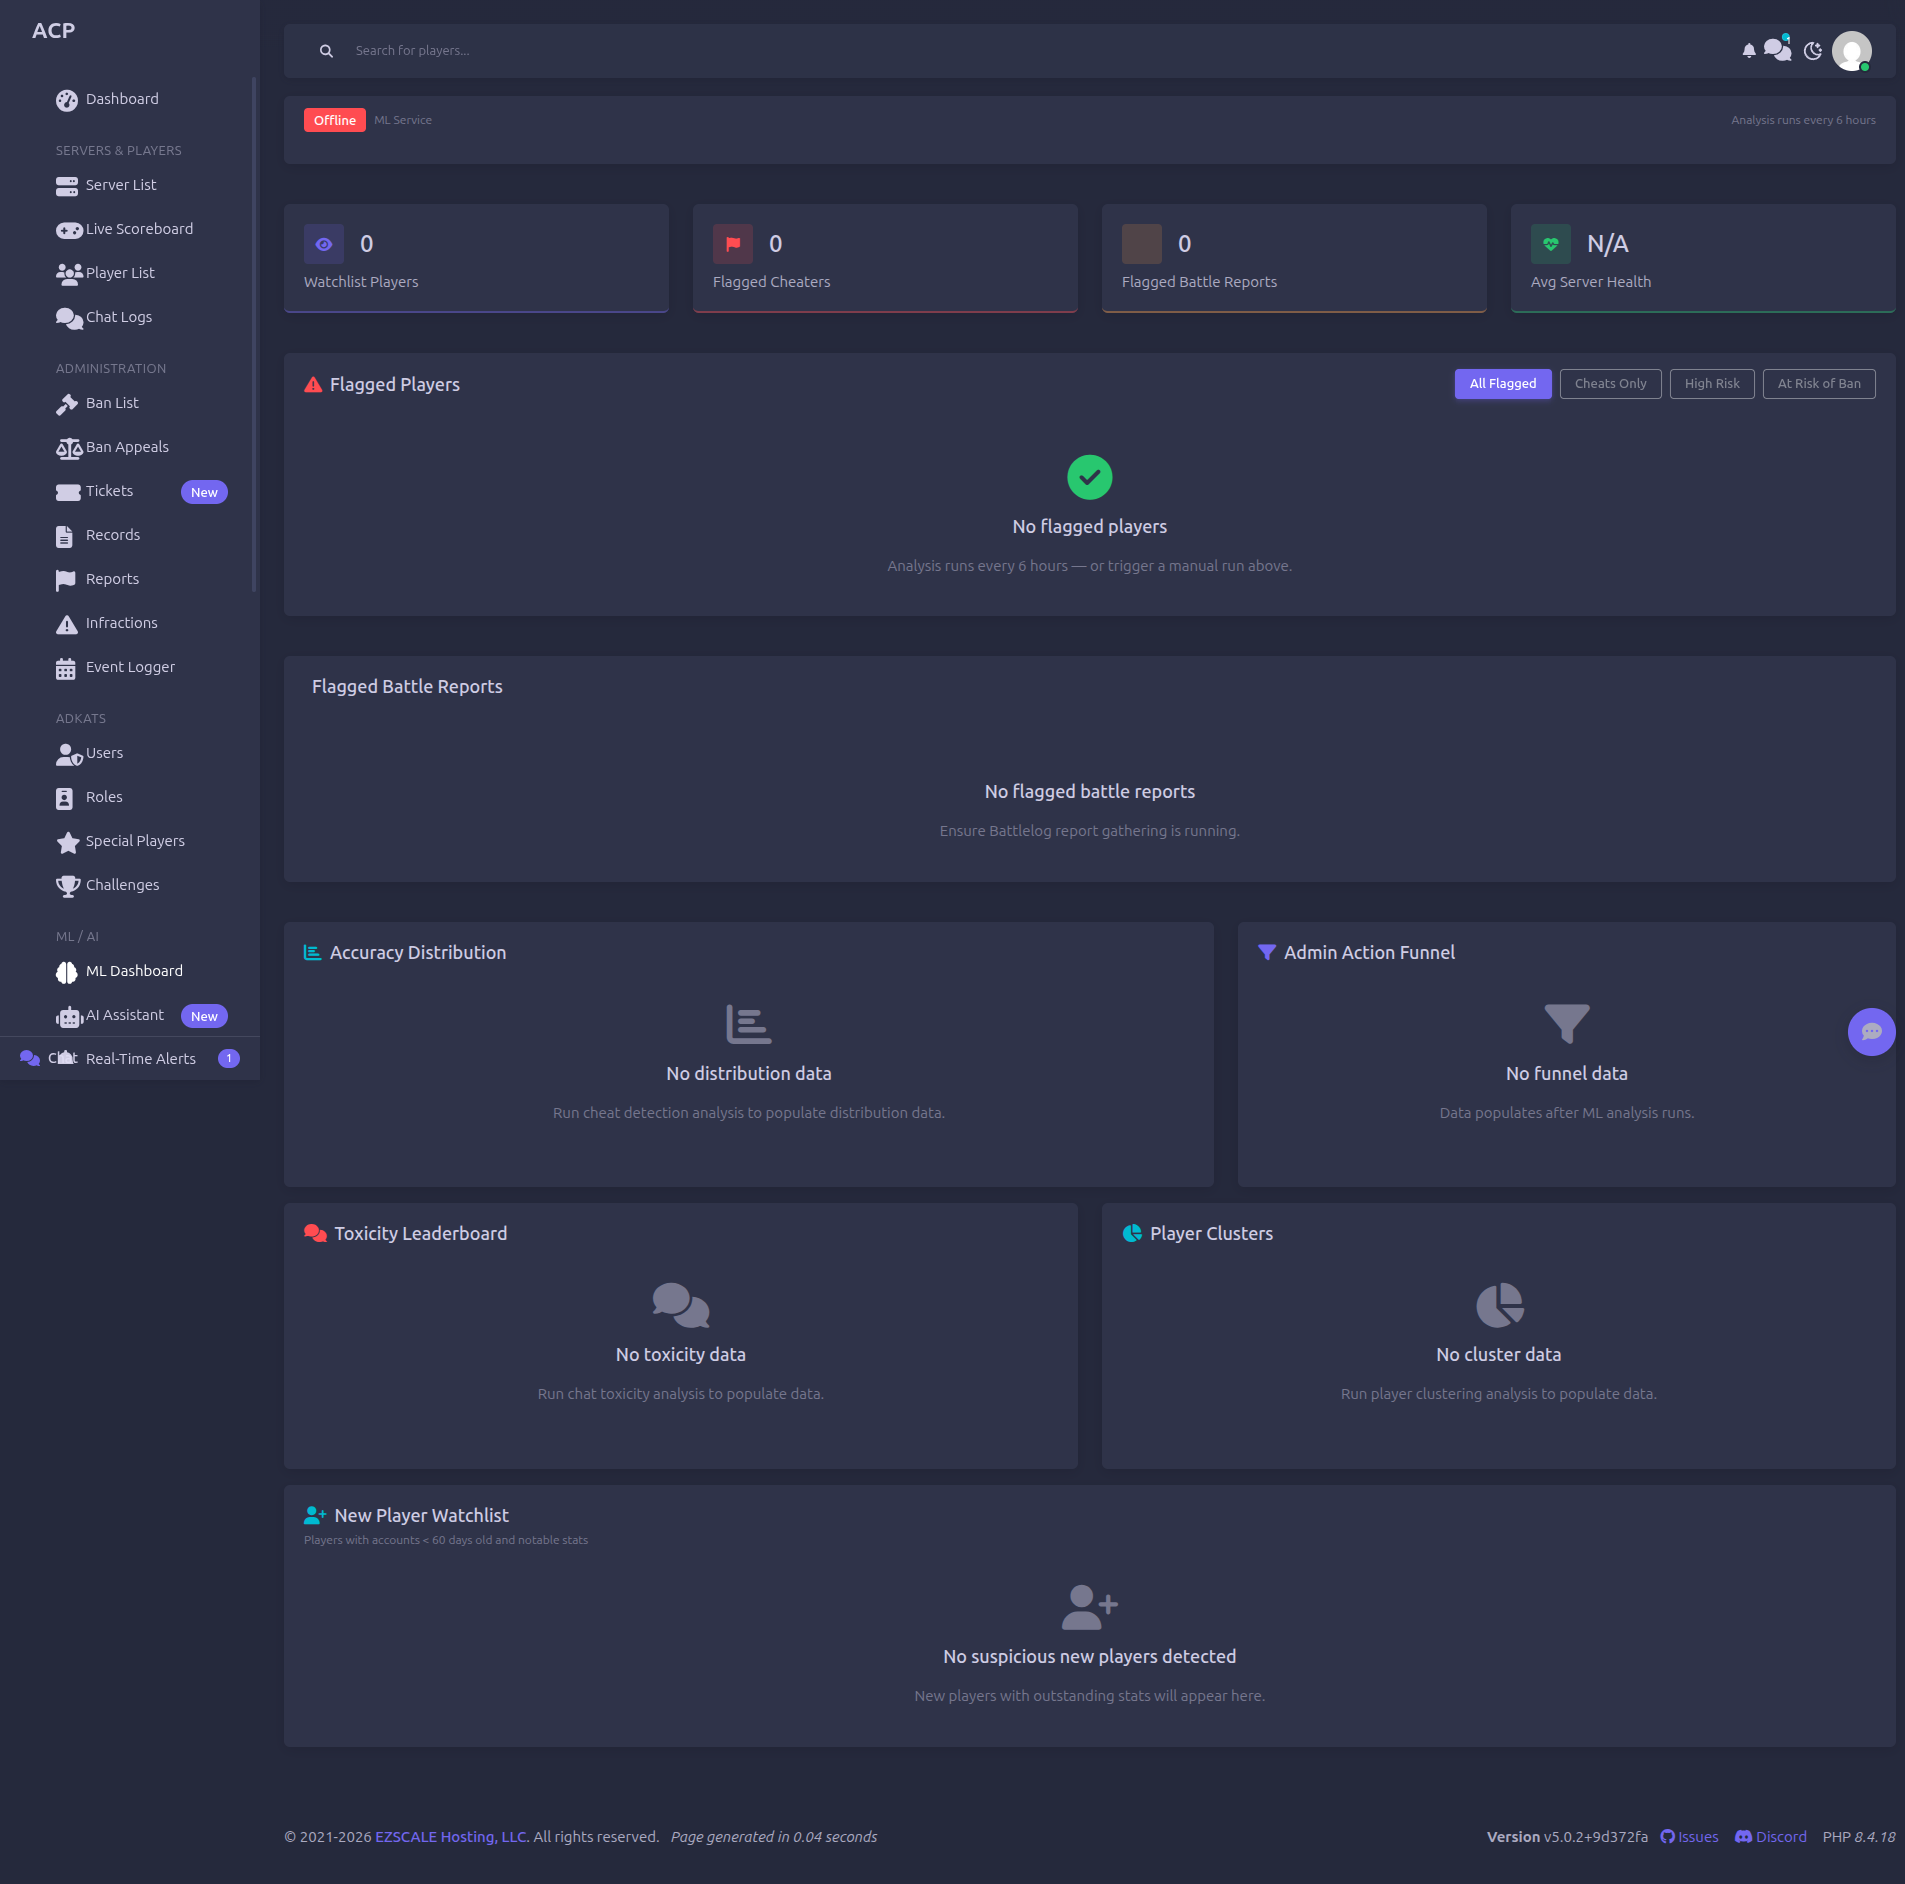Click the notification bell icon
The height and width of the screenshot is (1884, 1905).
[x=1748, y=51]
